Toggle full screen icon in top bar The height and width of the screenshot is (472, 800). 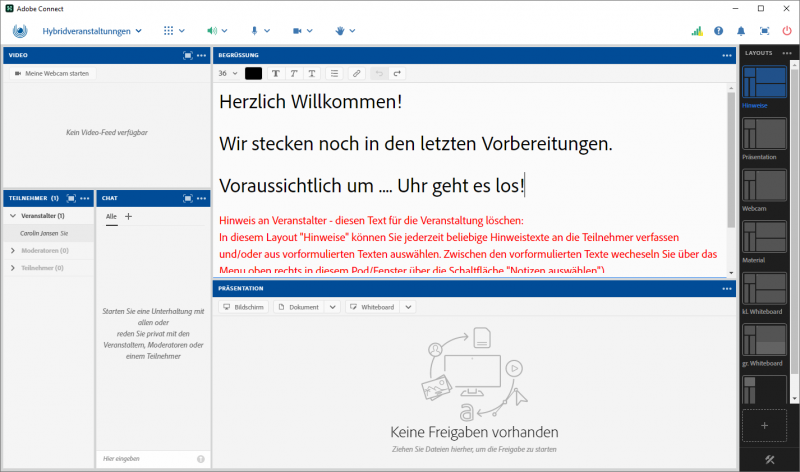pyautogui.click(x=764, y=31)
